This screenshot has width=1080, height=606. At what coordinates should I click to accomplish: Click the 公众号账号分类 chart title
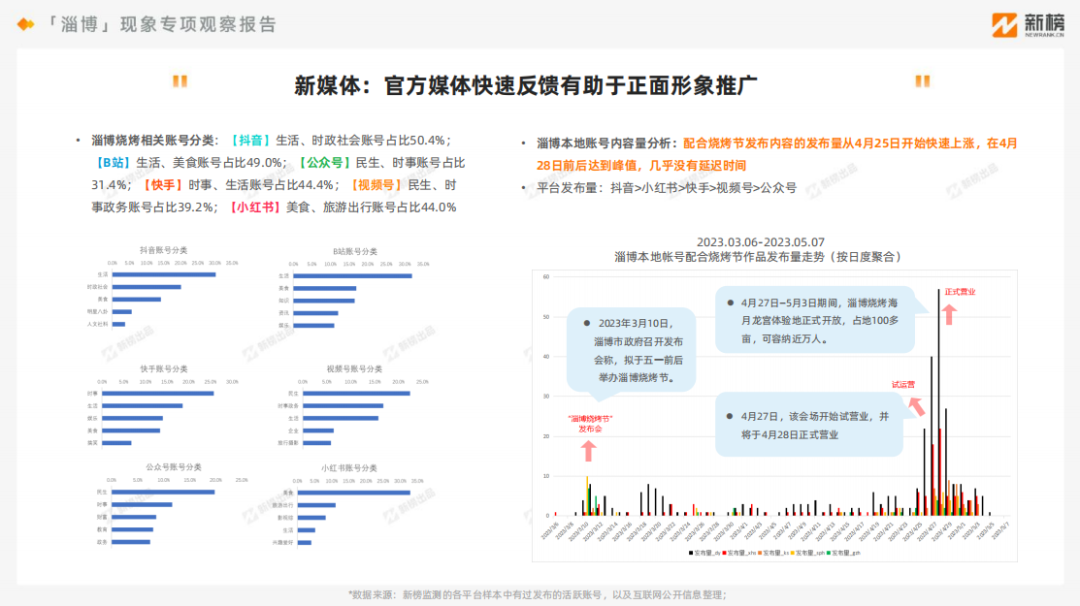point(173,468)
